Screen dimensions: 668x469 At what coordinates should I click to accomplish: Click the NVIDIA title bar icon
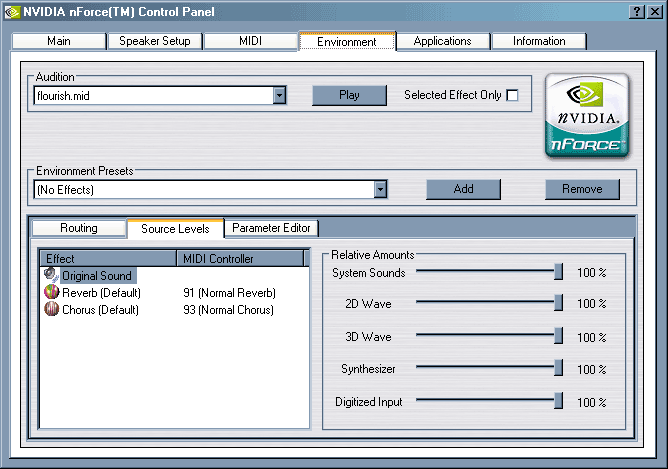12,12
